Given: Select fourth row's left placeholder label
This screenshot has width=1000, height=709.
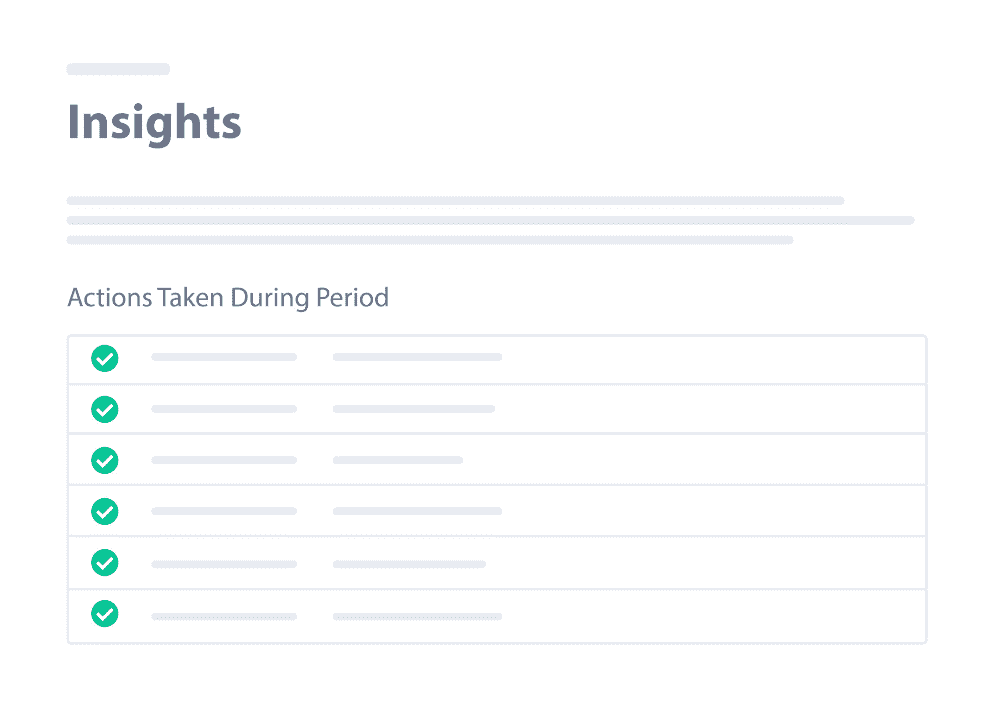Looking at the screenshot, I should pos(224,511).
